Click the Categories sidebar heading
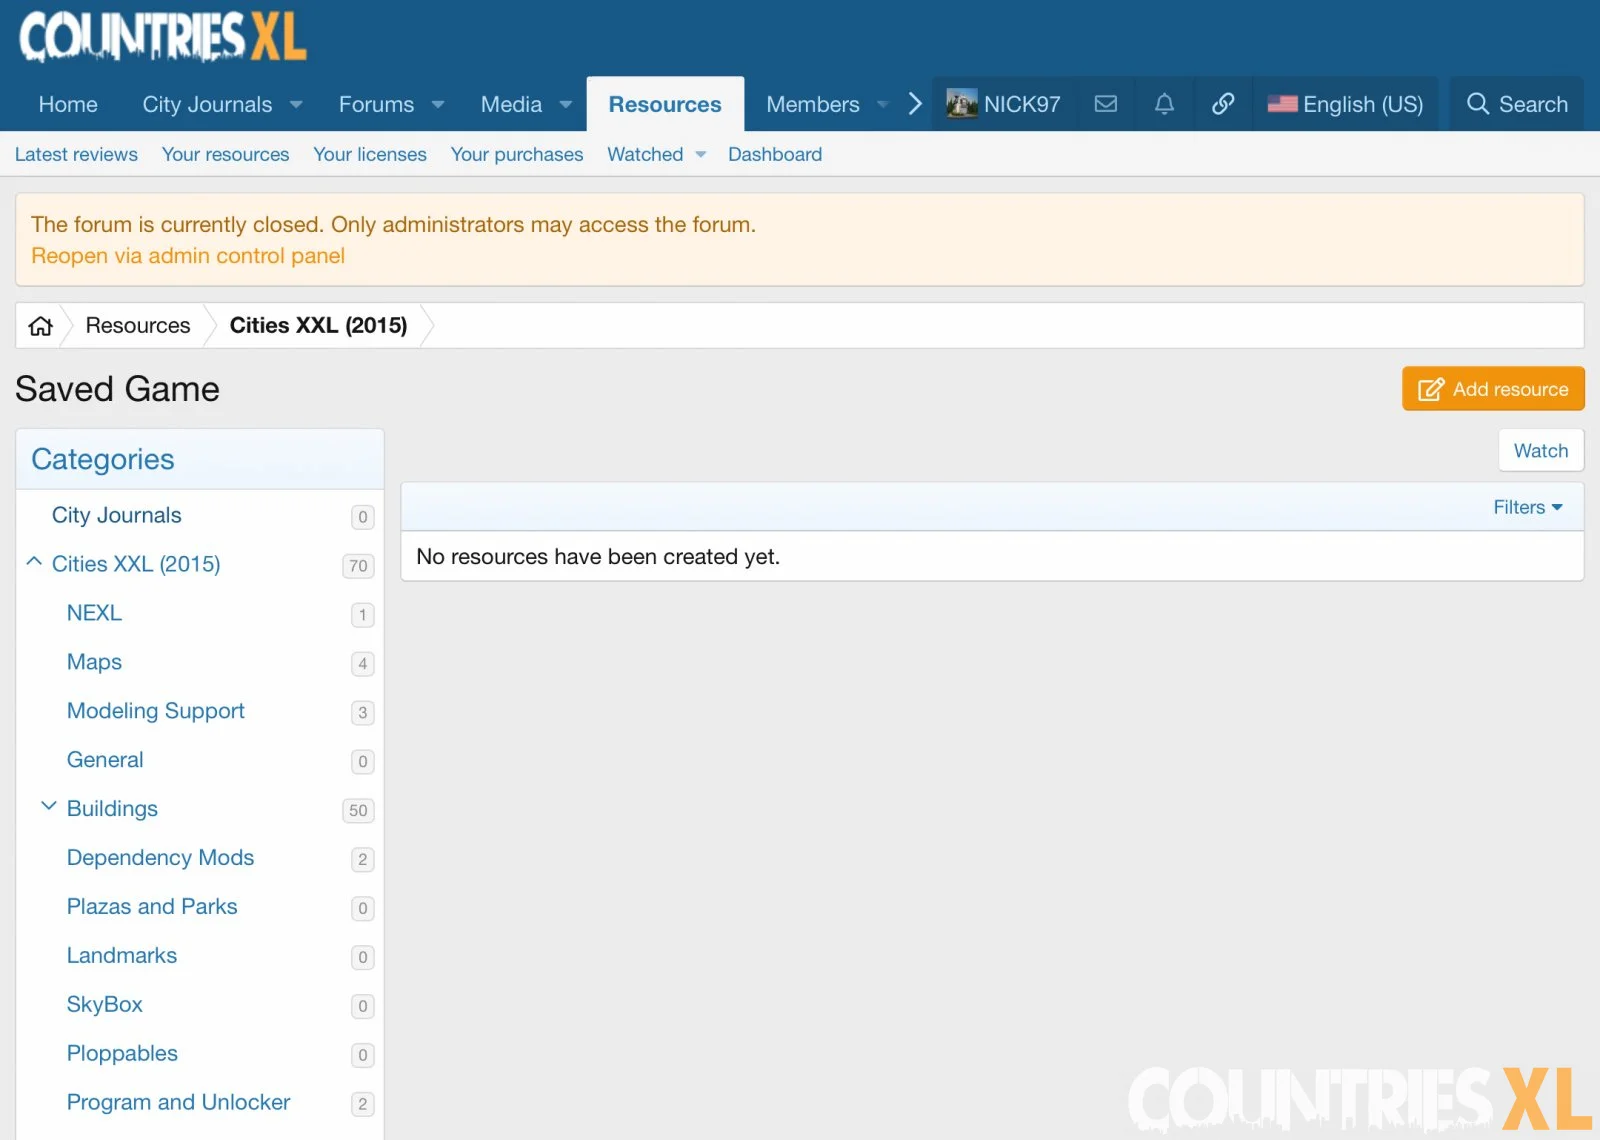Screen dimensions: 1600x1140 [x=103, y=459]
